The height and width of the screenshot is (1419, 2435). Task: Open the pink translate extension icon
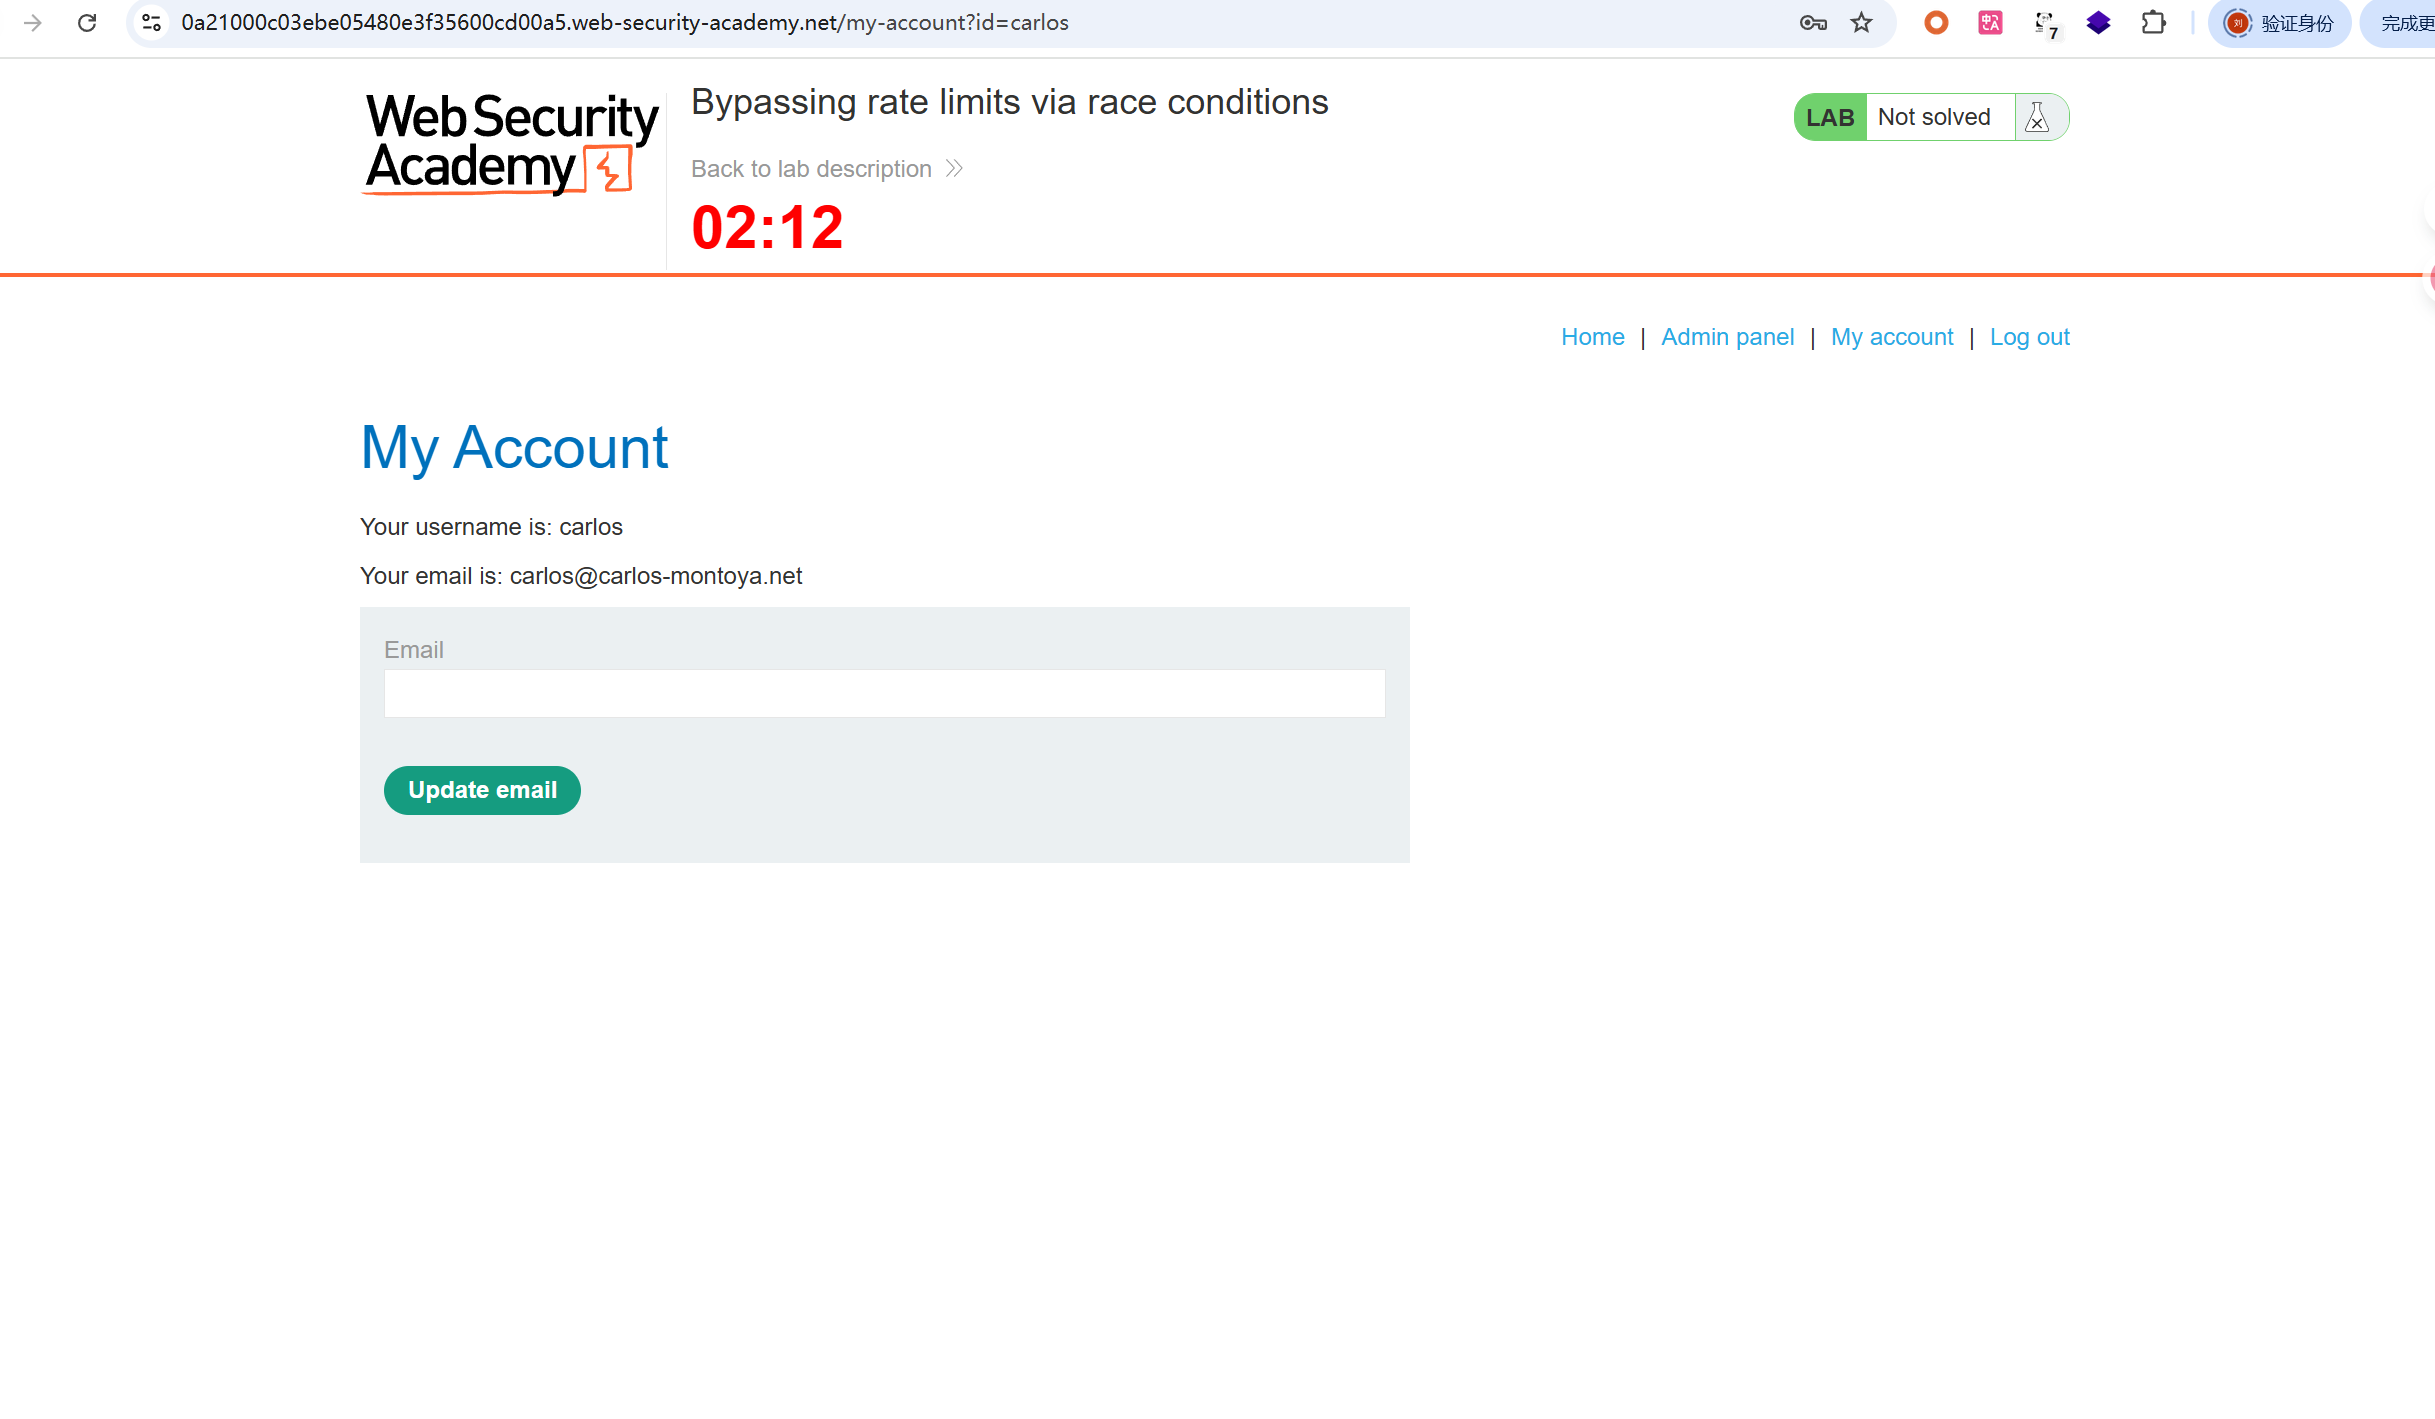(x=1990, y=23)
